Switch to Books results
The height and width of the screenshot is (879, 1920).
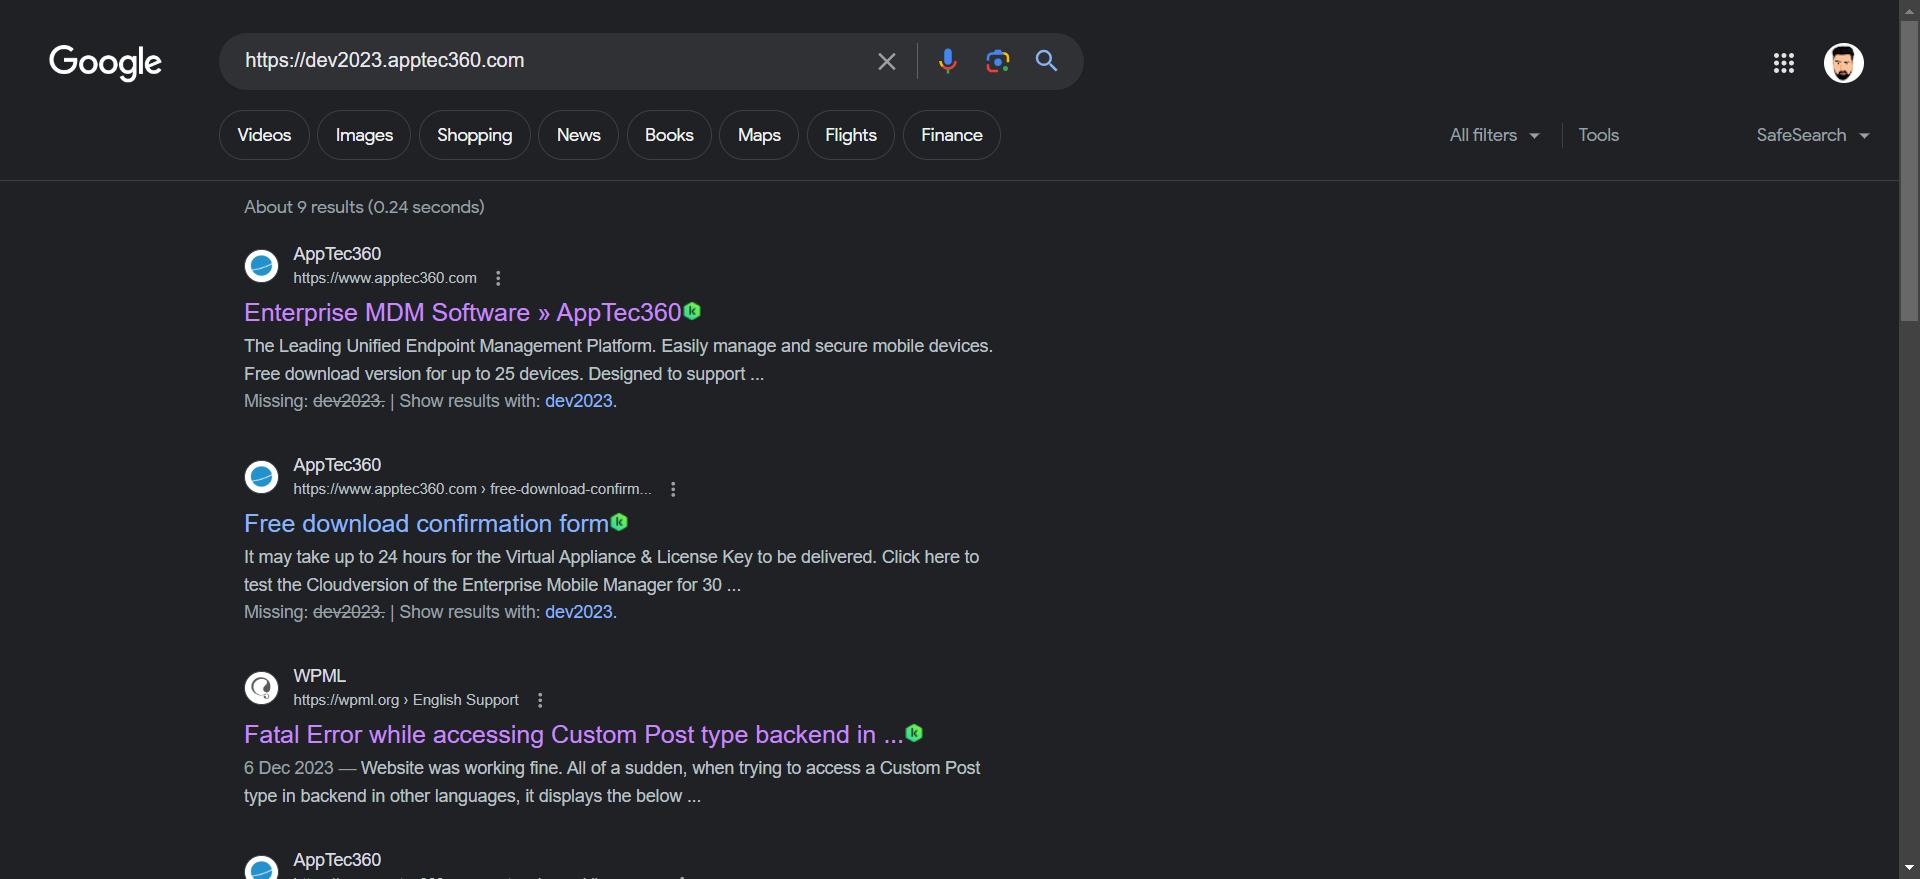[669, 135]
